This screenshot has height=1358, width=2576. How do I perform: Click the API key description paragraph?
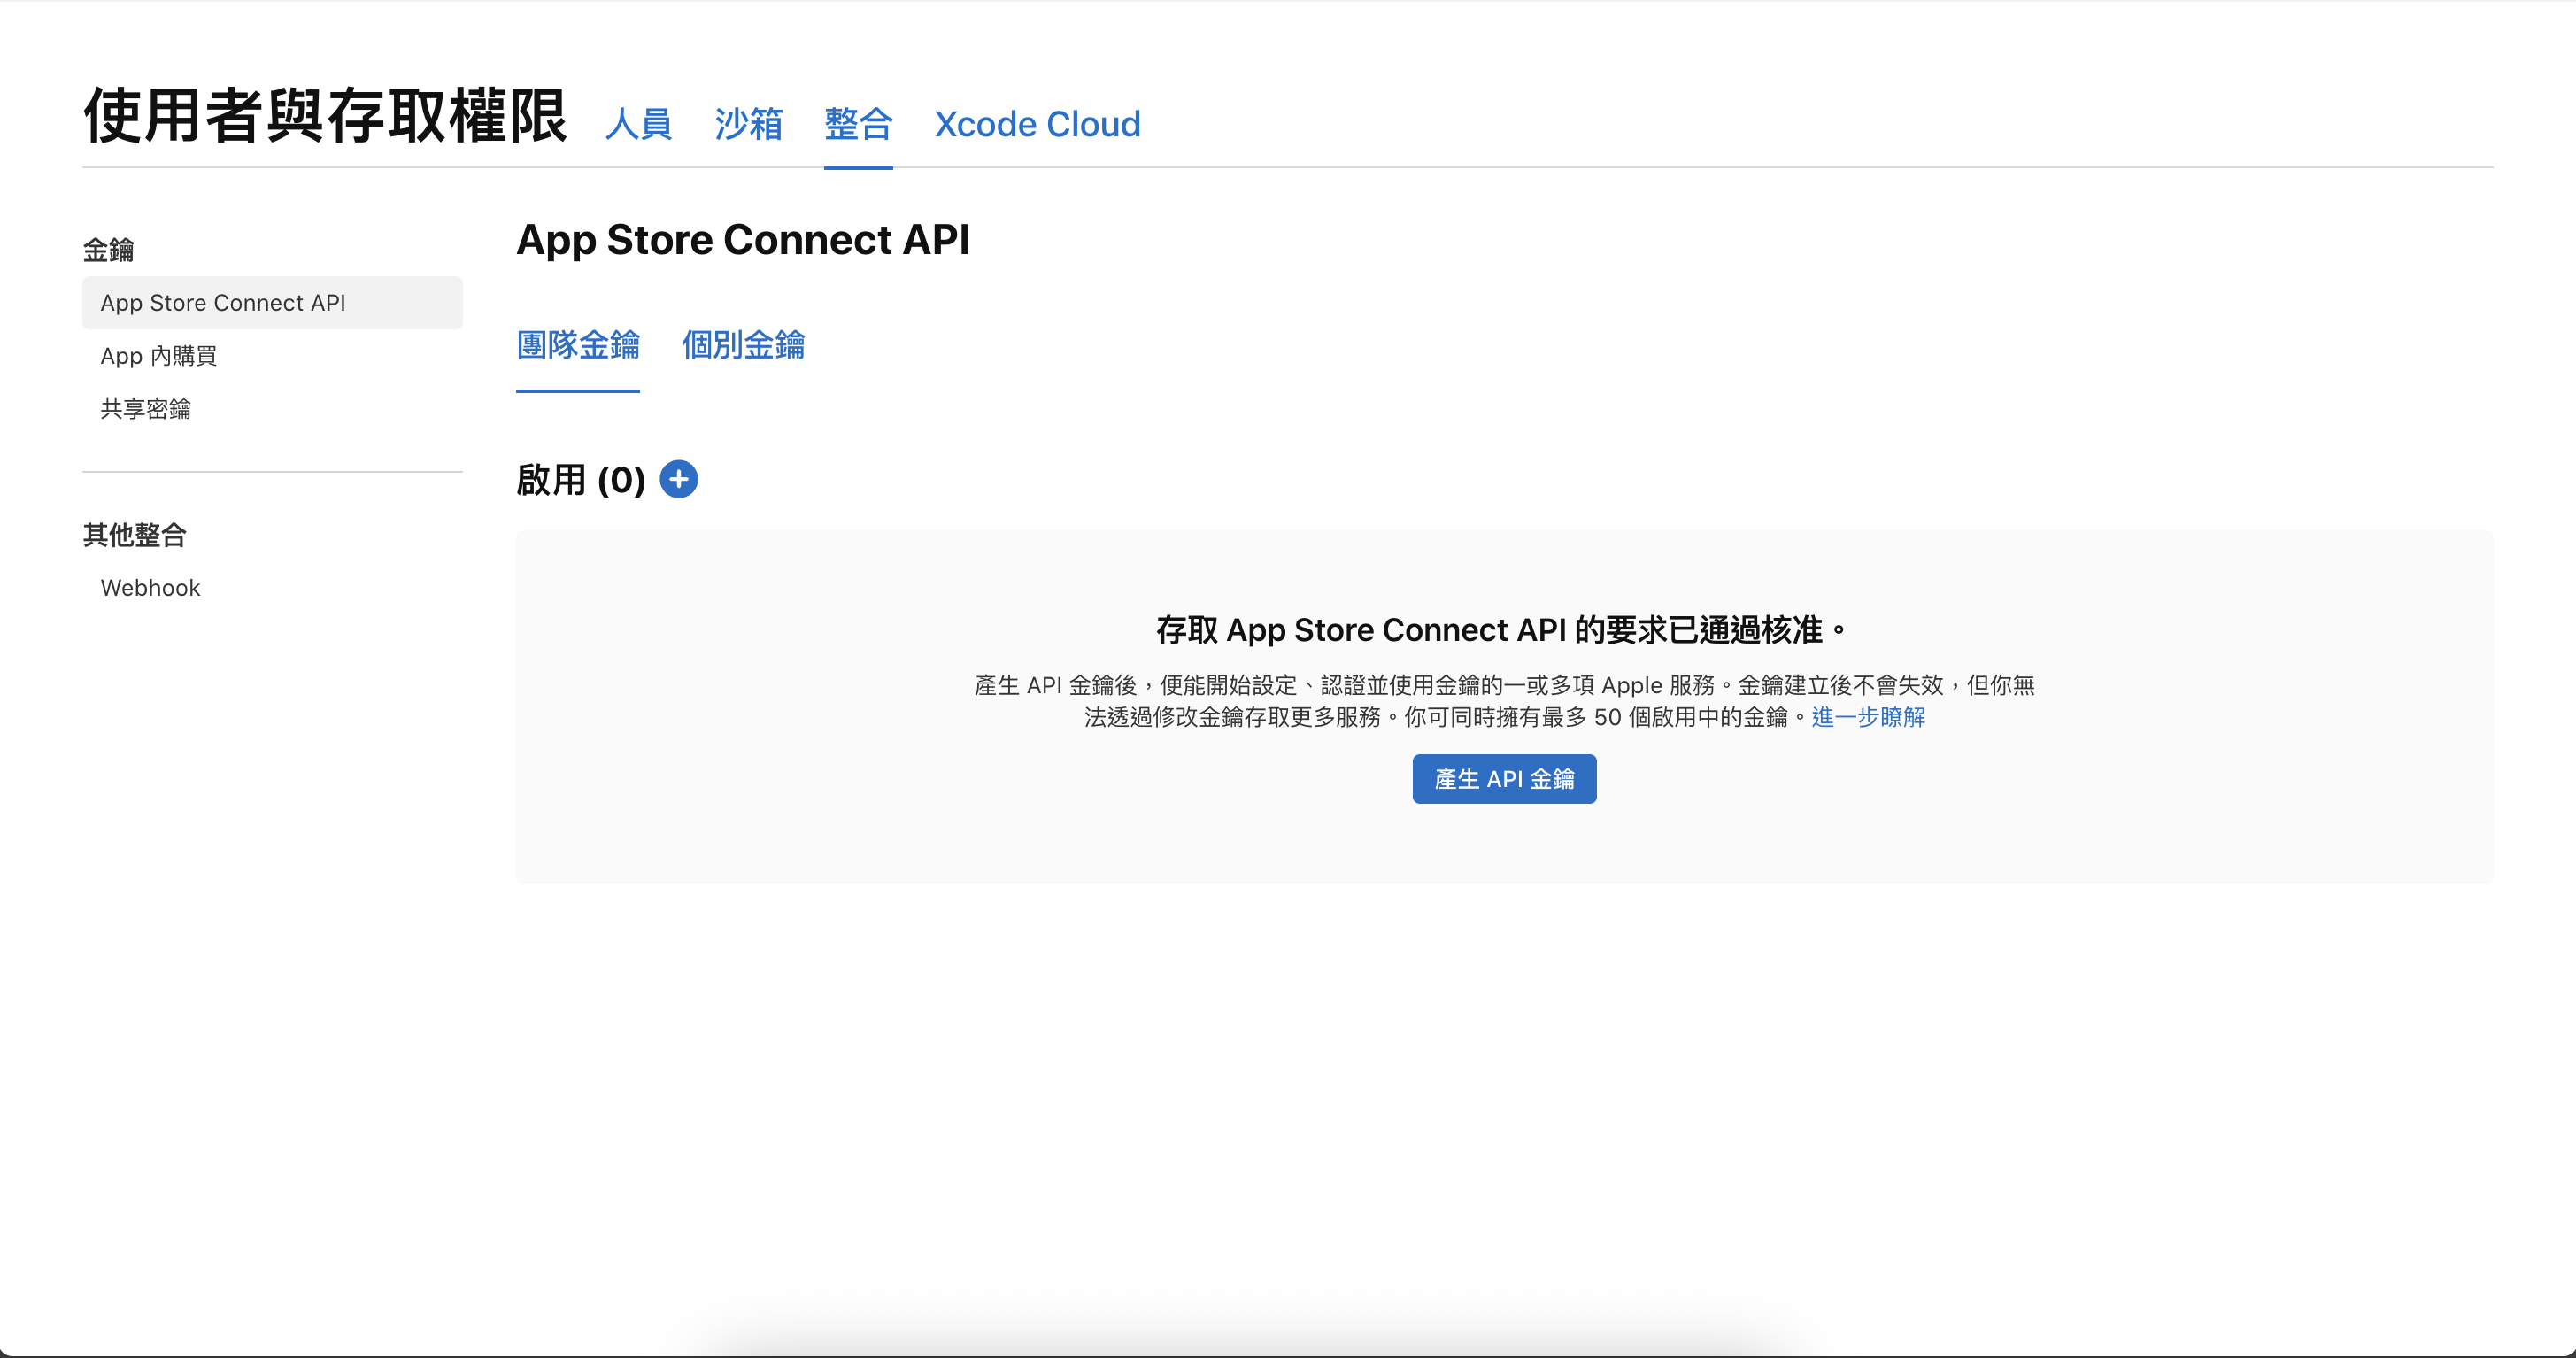pyautogui.click(x=1503, y=700)
